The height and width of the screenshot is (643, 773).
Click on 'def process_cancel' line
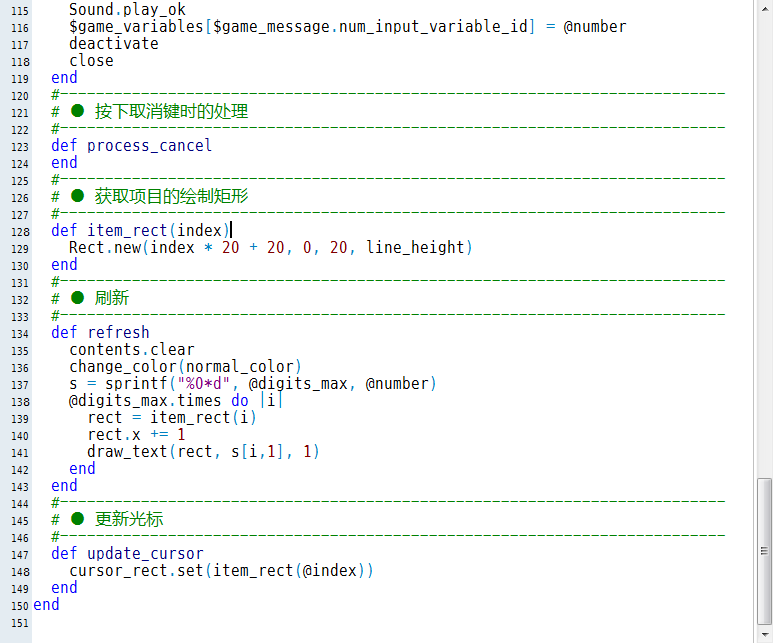pyautogui.click(x=131, y=145)
